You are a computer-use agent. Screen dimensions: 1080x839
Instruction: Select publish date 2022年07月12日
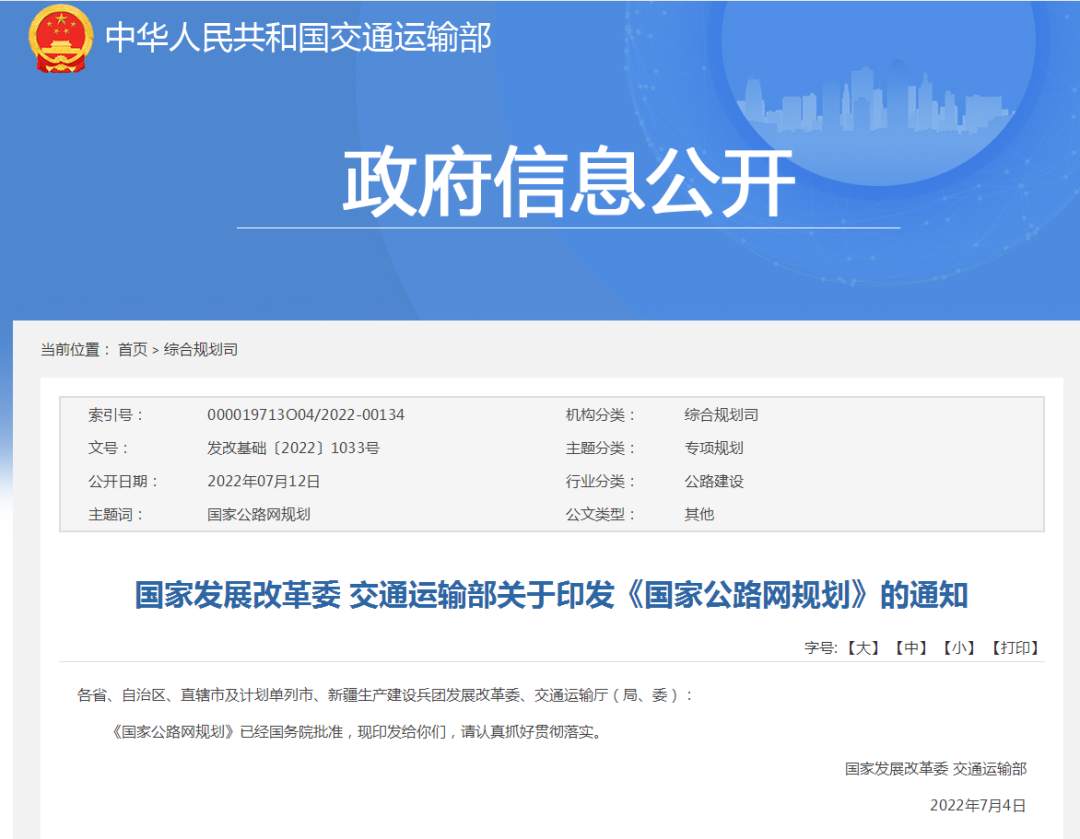point(264,481)
